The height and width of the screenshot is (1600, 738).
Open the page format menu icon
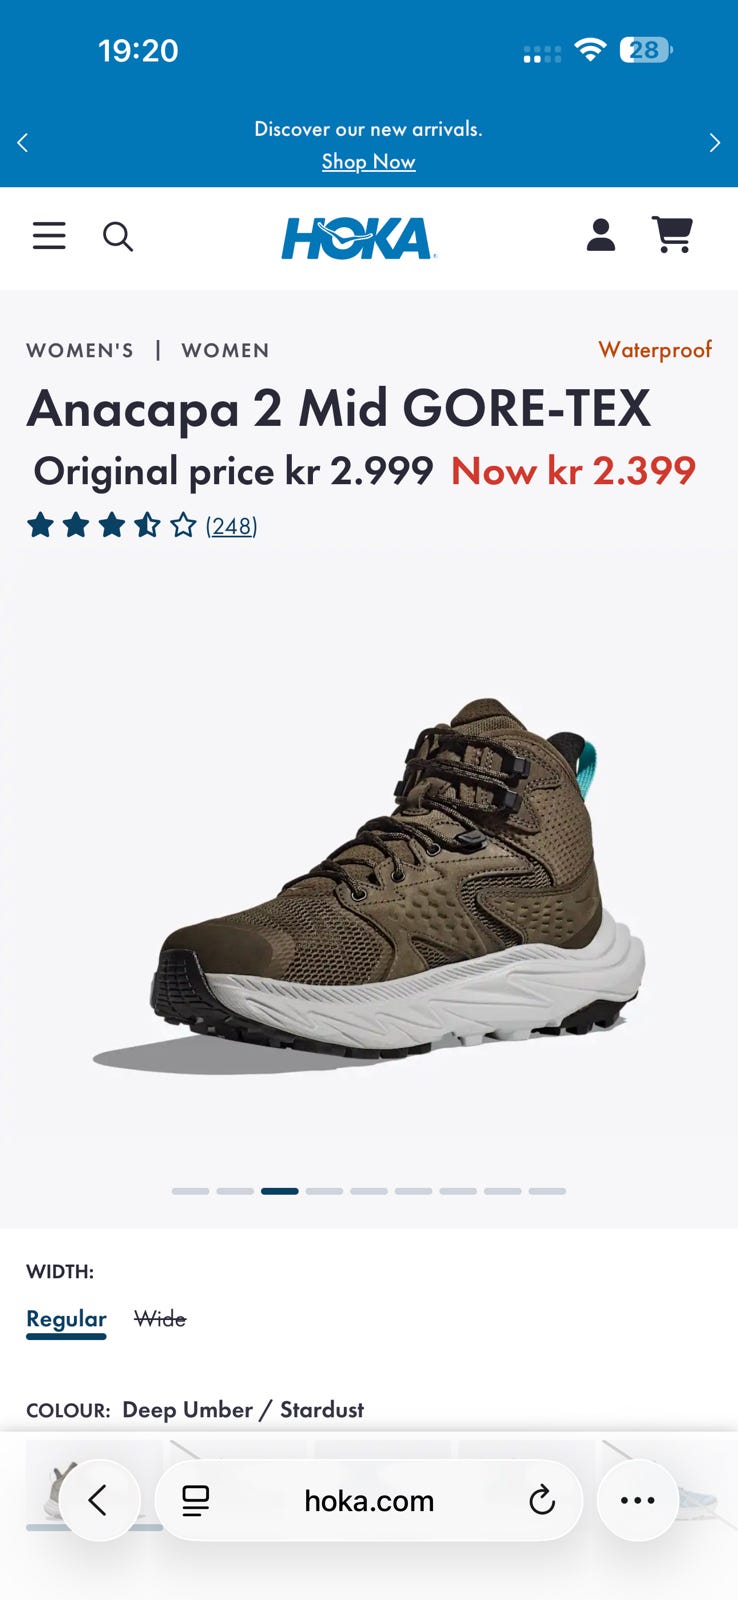pos(196,1500)
